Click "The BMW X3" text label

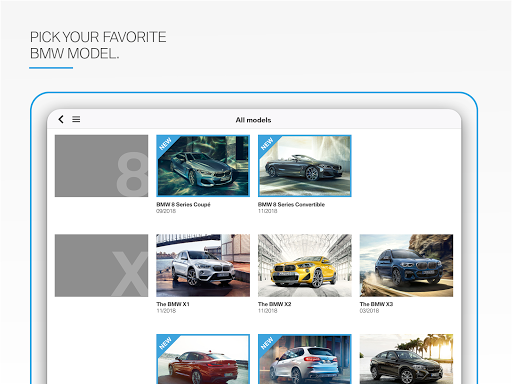pyautogui.click(x=376, y=304)
